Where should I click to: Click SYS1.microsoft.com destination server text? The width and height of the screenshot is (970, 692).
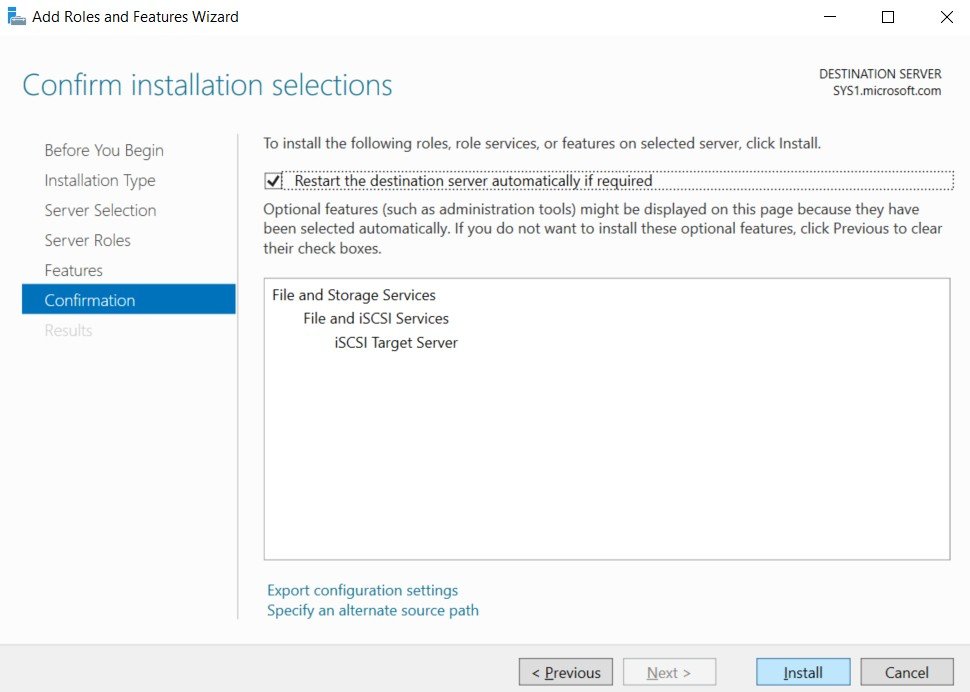point(886,91)
